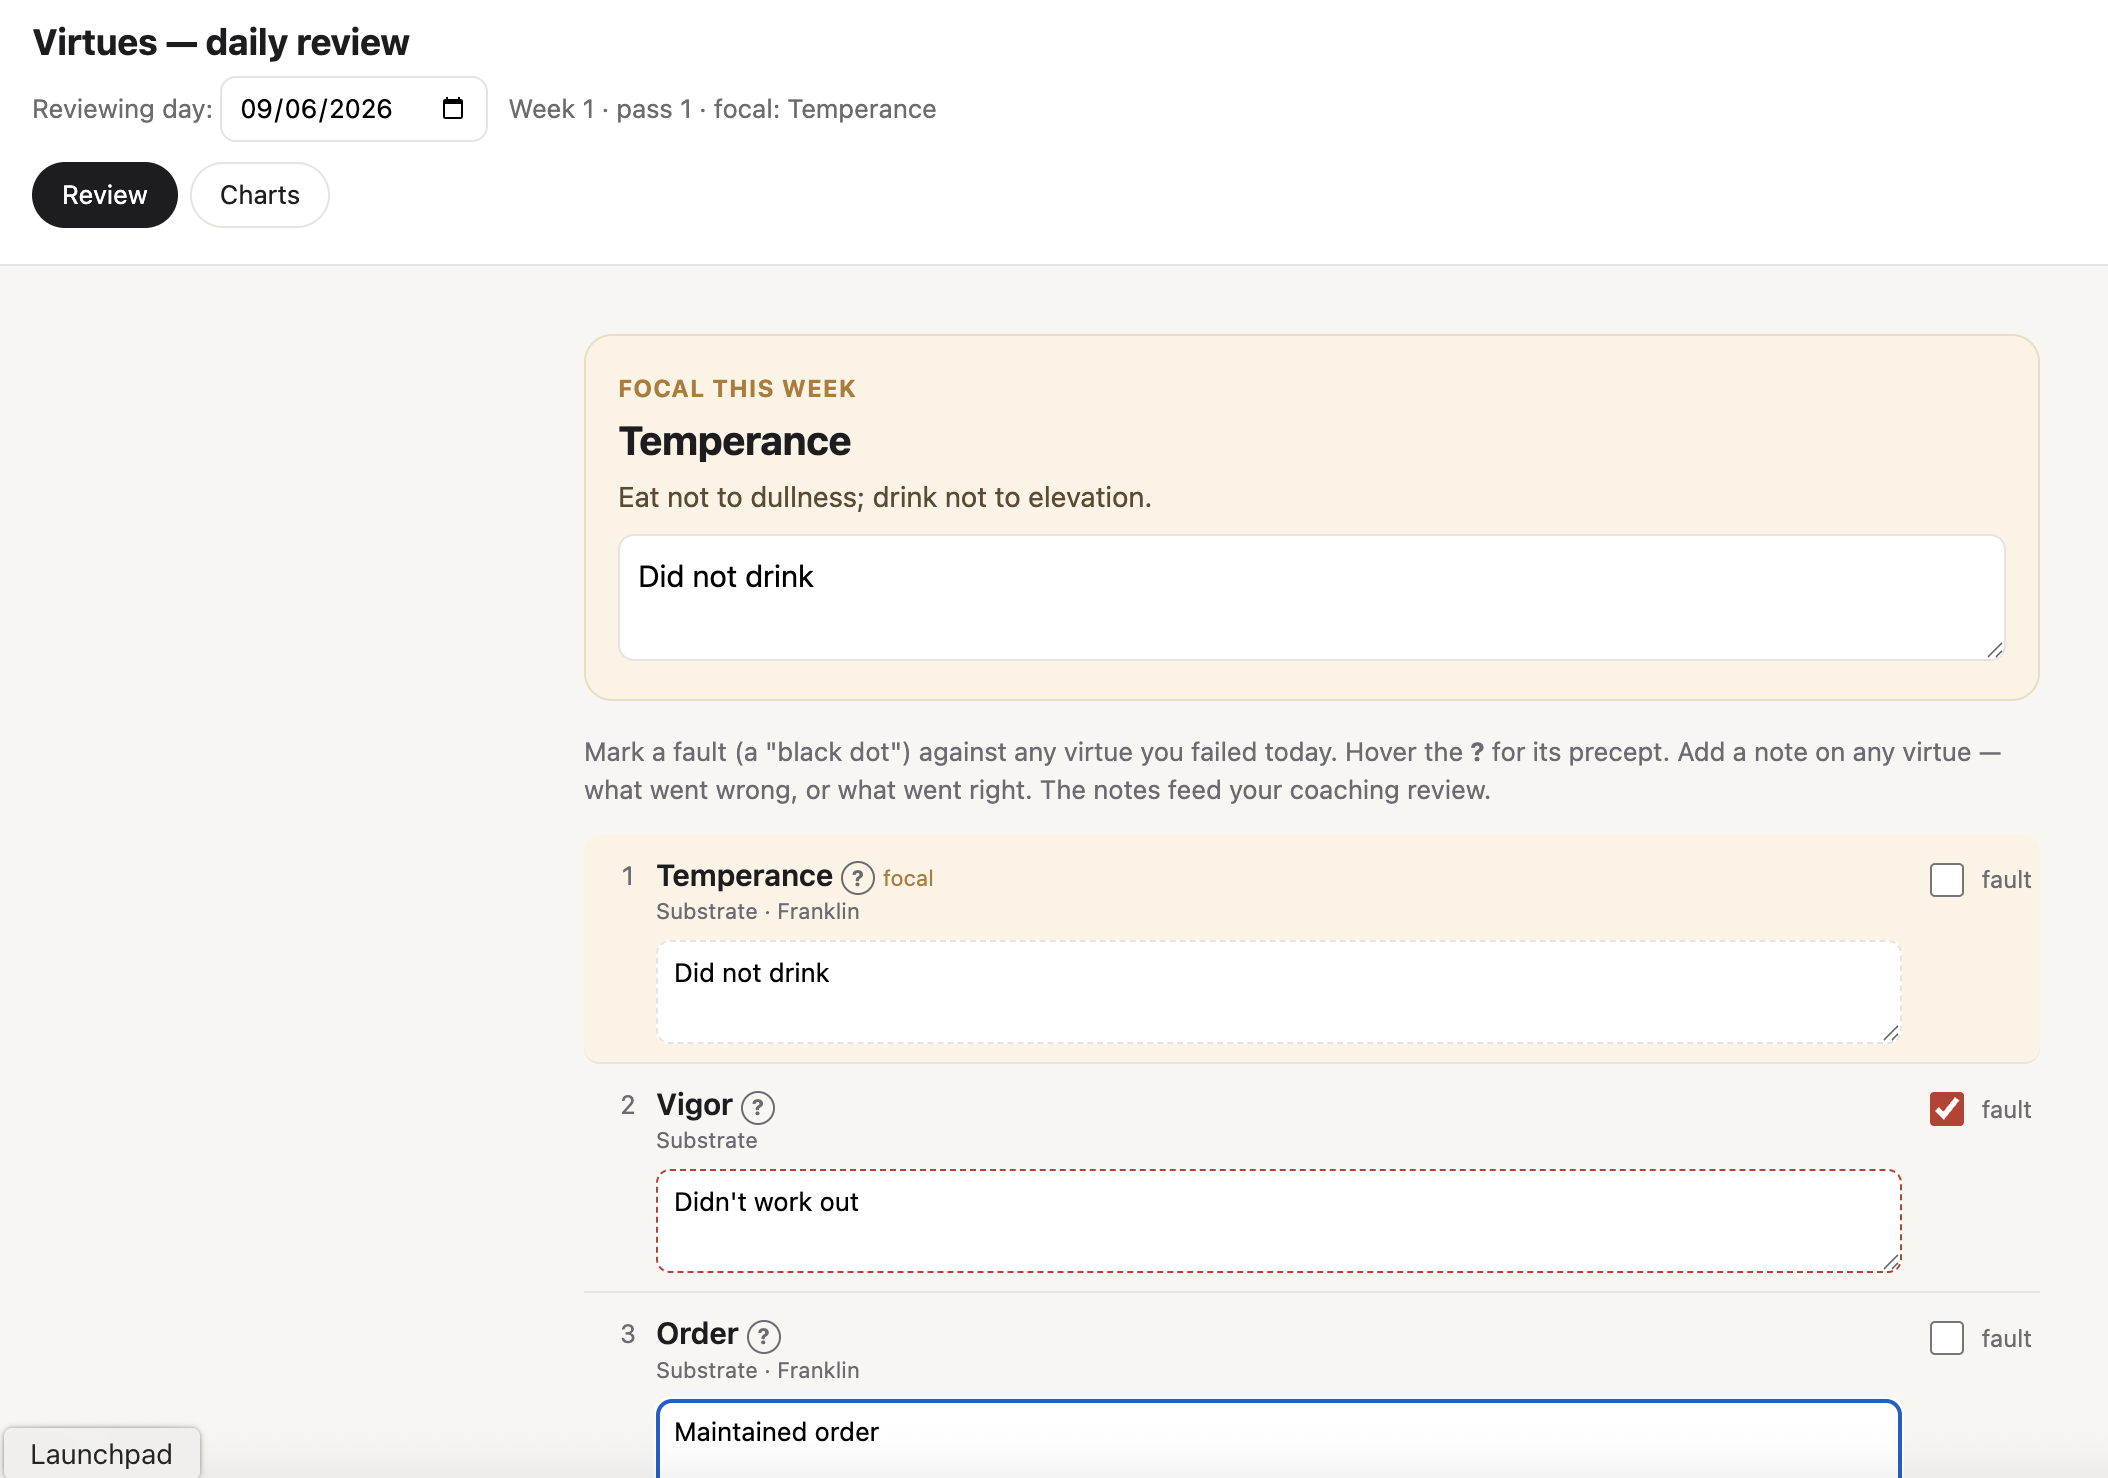This screenshot has width=2108, height=1478.
Task: Click the Temperance title in row 1
Action: (744, 876)
